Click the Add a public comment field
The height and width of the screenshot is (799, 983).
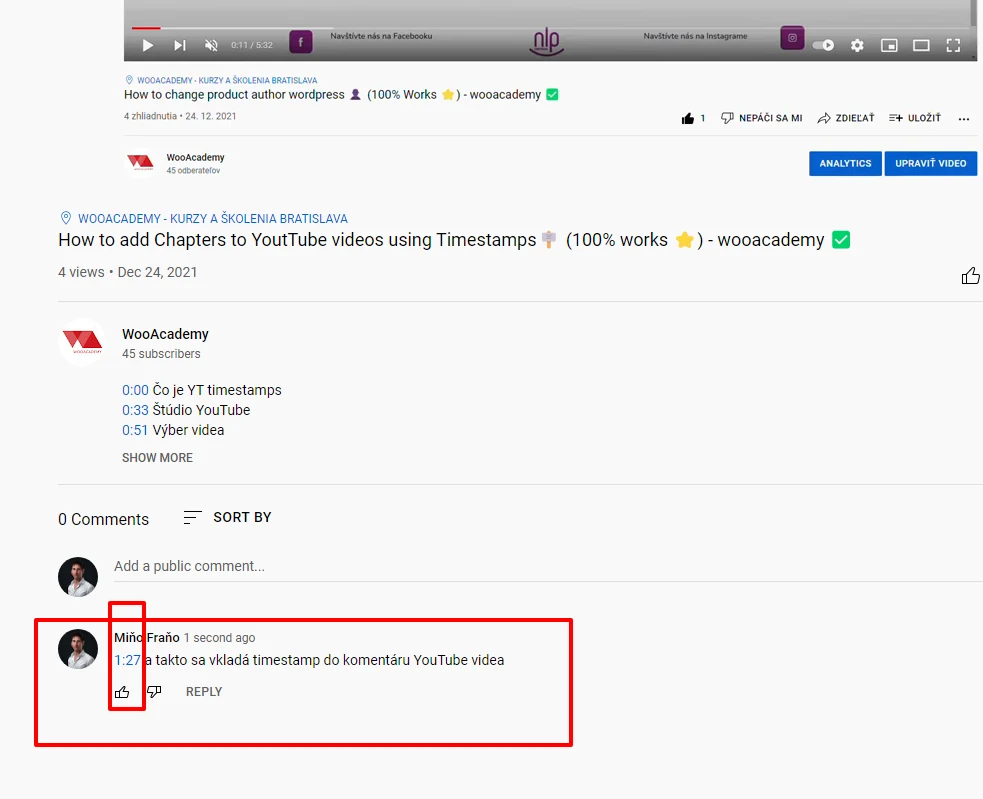[300, 566]
